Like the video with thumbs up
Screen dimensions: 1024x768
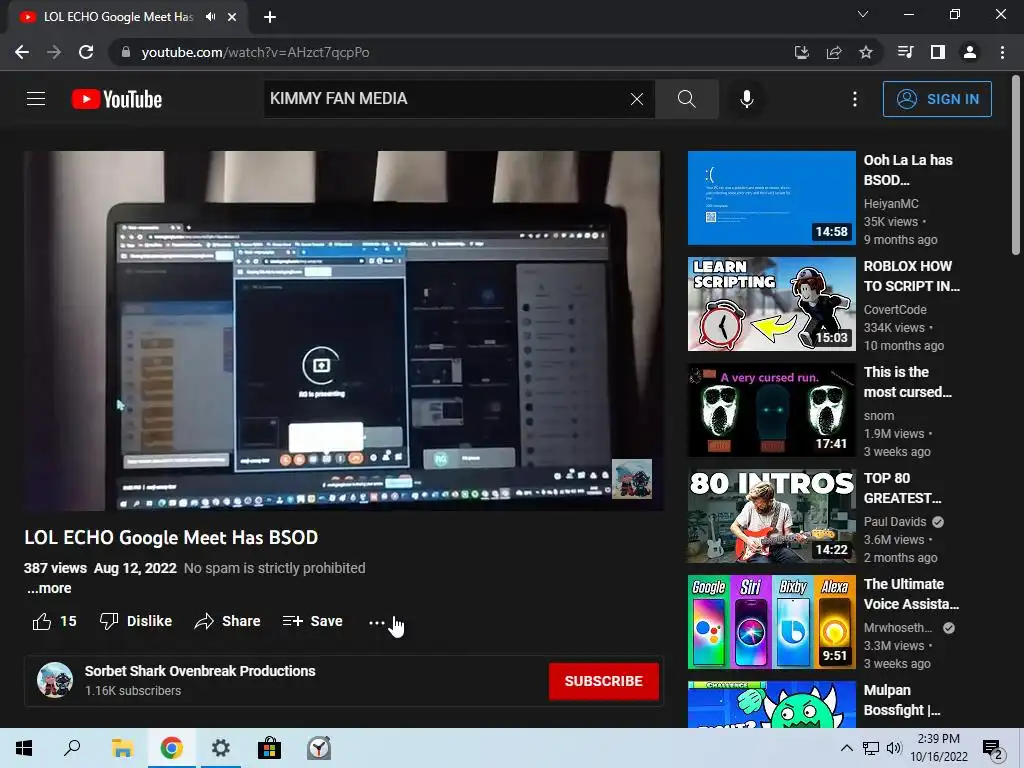[54, 621]
